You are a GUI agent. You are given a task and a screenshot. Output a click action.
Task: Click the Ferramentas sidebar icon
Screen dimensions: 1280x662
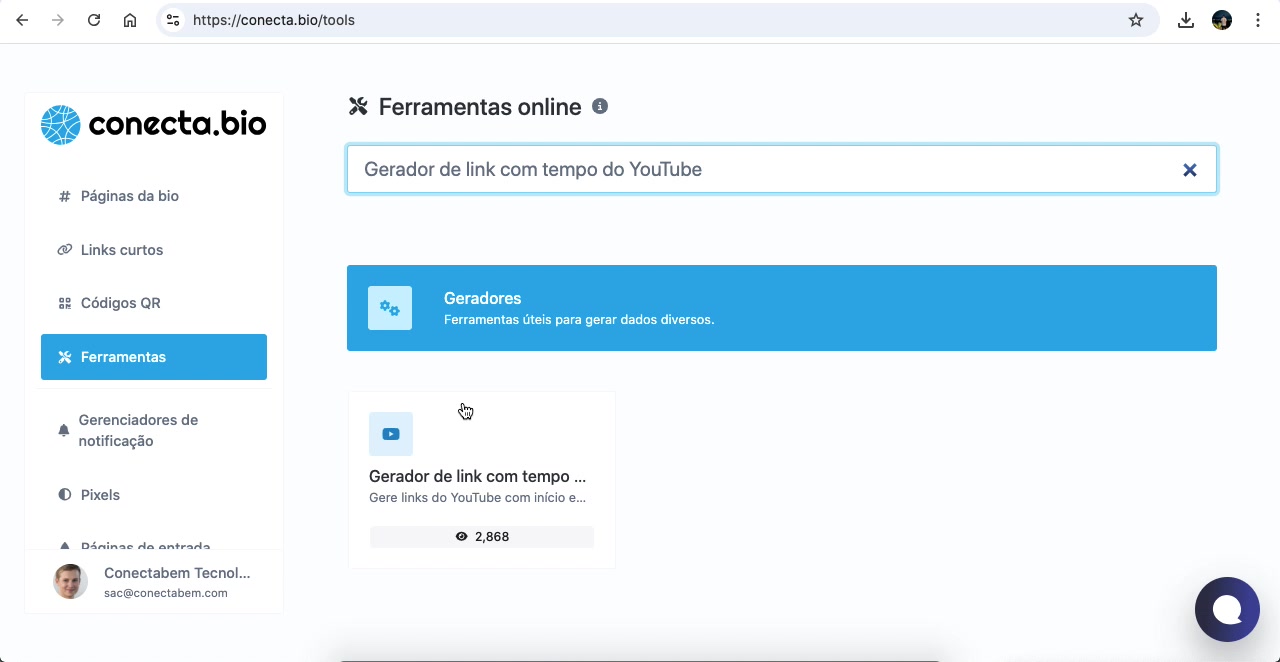click(x=63, y=356)
